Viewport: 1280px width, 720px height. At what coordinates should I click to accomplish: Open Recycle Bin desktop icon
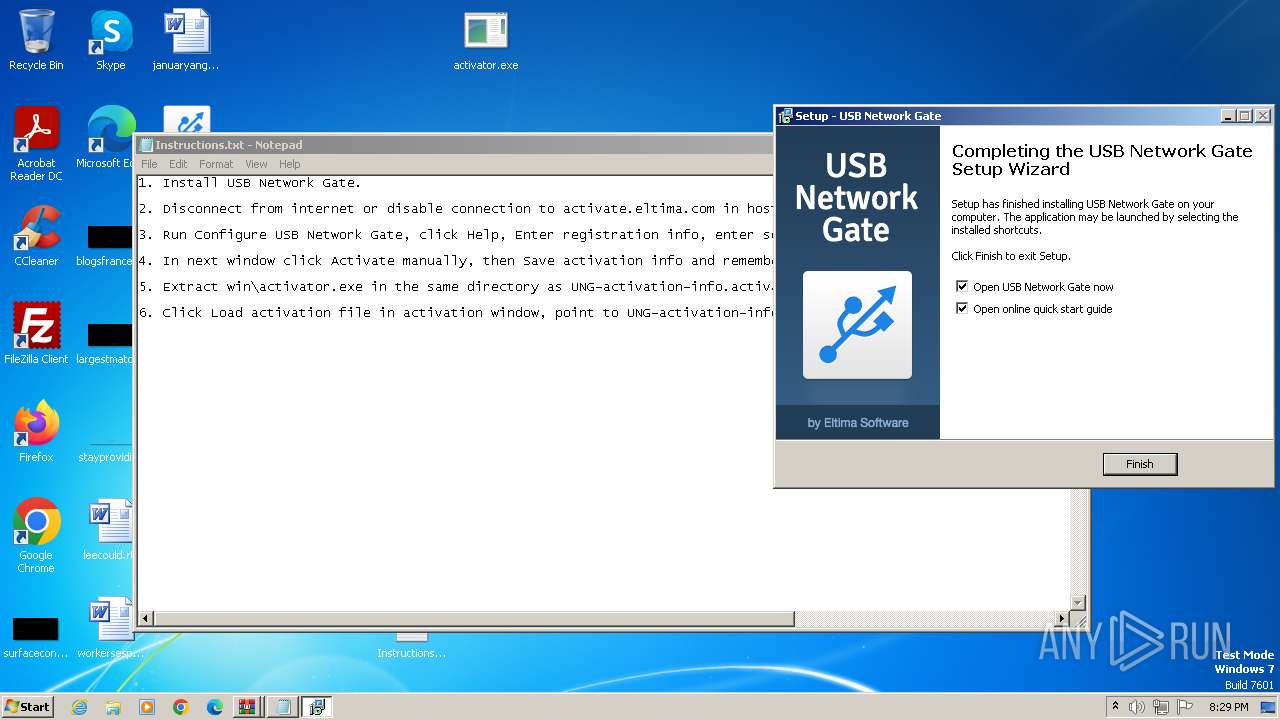click(36, 40)
